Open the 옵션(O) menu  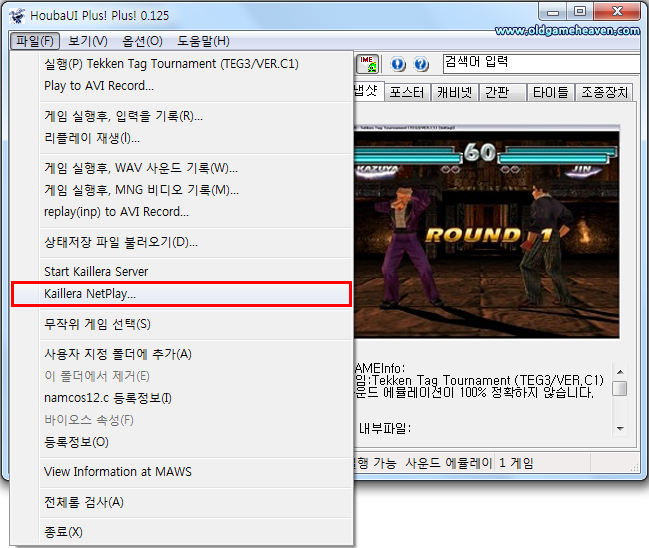coord(142,41)
